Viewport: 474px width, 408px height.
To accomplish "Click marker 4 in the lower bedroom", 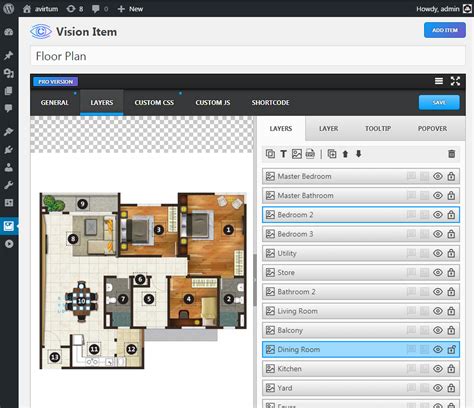I will click(x=189, y=299).
